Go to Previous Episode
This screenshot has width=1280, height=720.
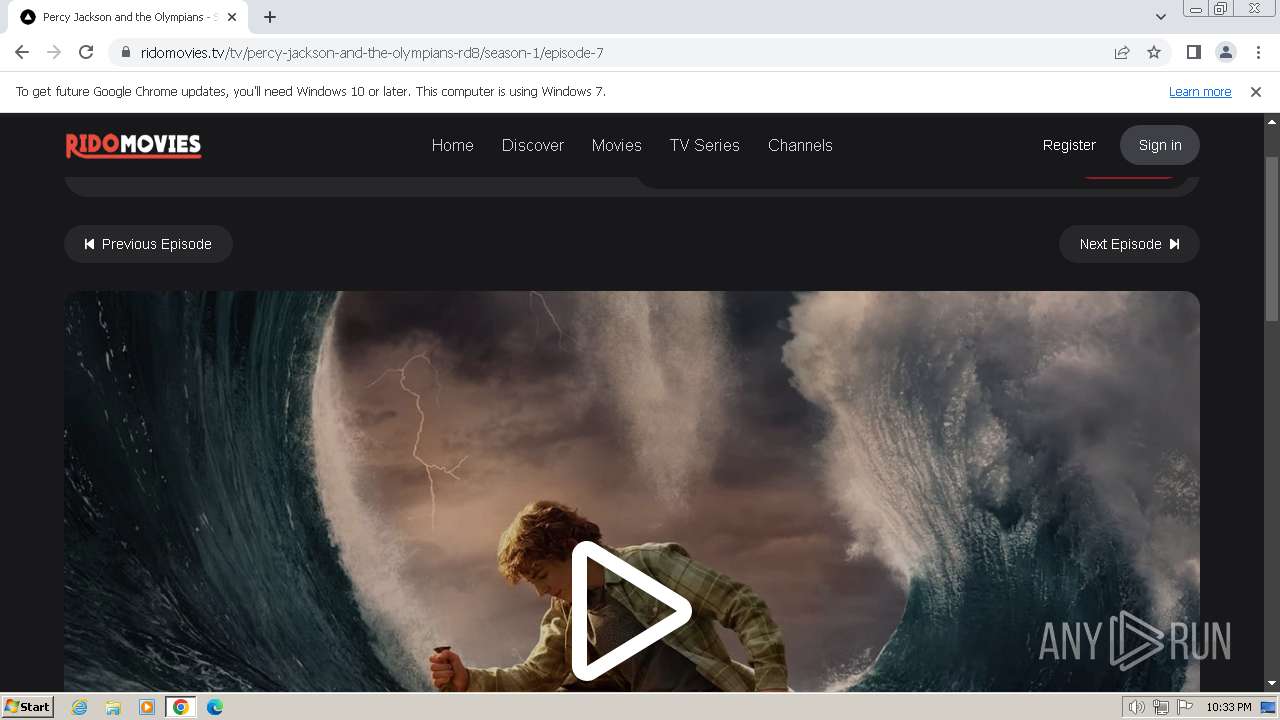tap(148, 244)
